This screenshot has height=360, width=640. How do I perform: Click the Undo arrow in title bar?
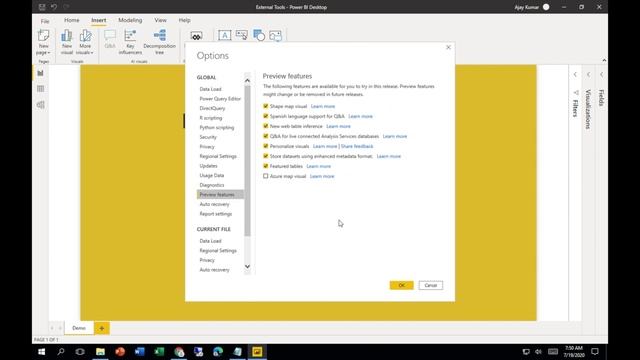coord(54,7)
